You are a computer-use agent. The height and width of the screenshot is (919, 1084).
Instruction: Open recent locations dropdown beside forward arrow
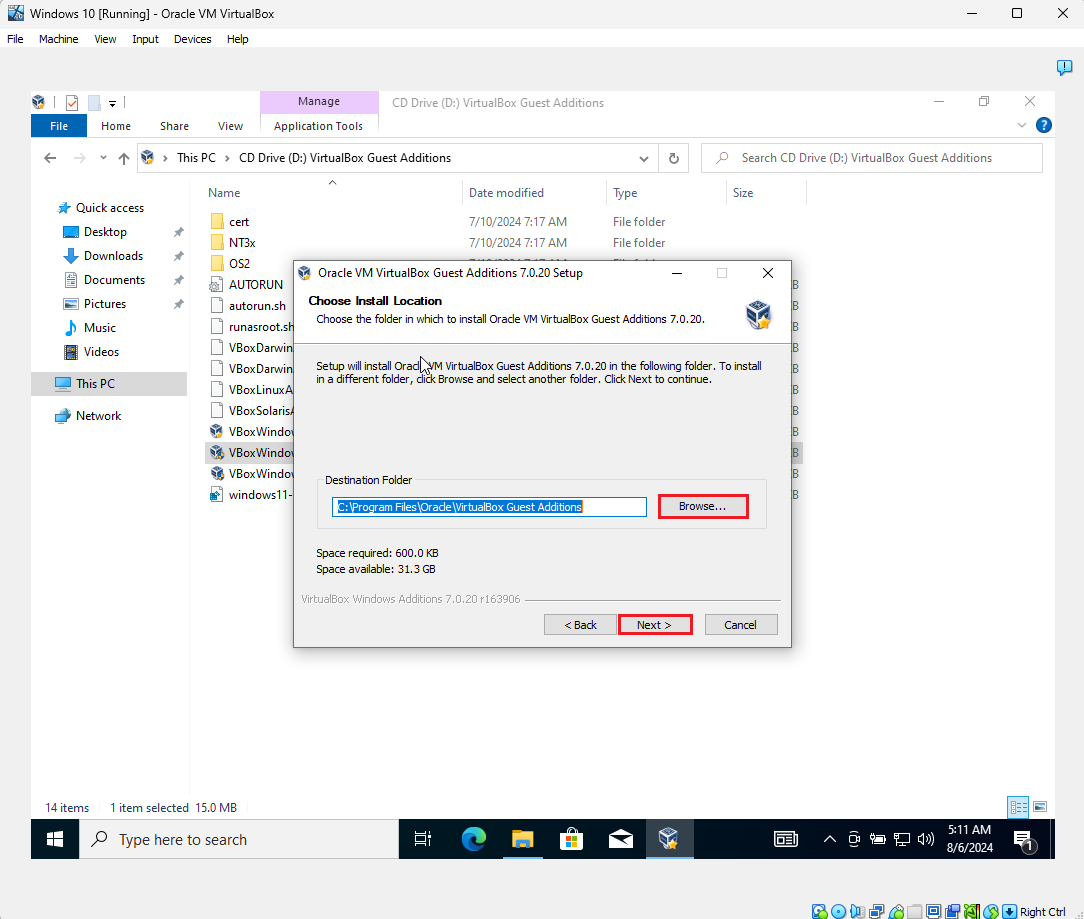(103, 158)
